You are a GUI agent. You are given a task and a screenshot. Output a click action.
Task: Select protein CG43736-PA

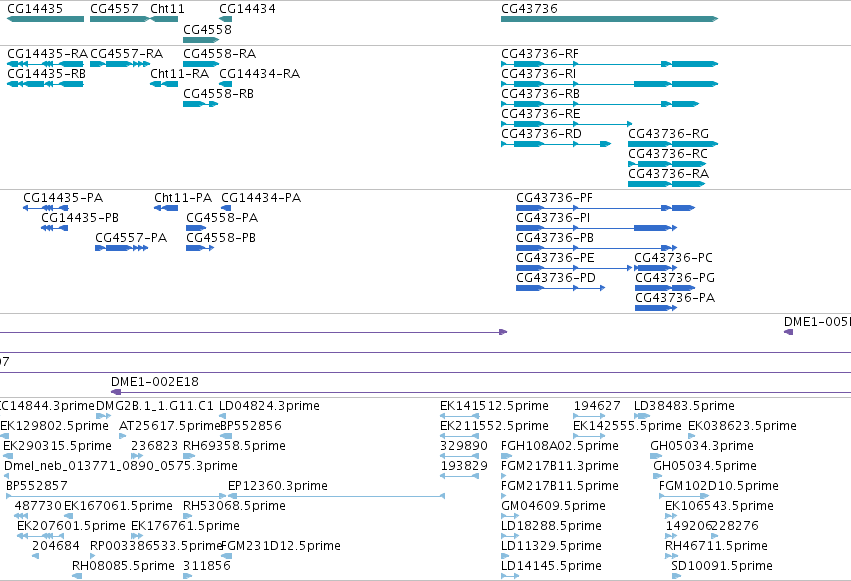(656, 308)
